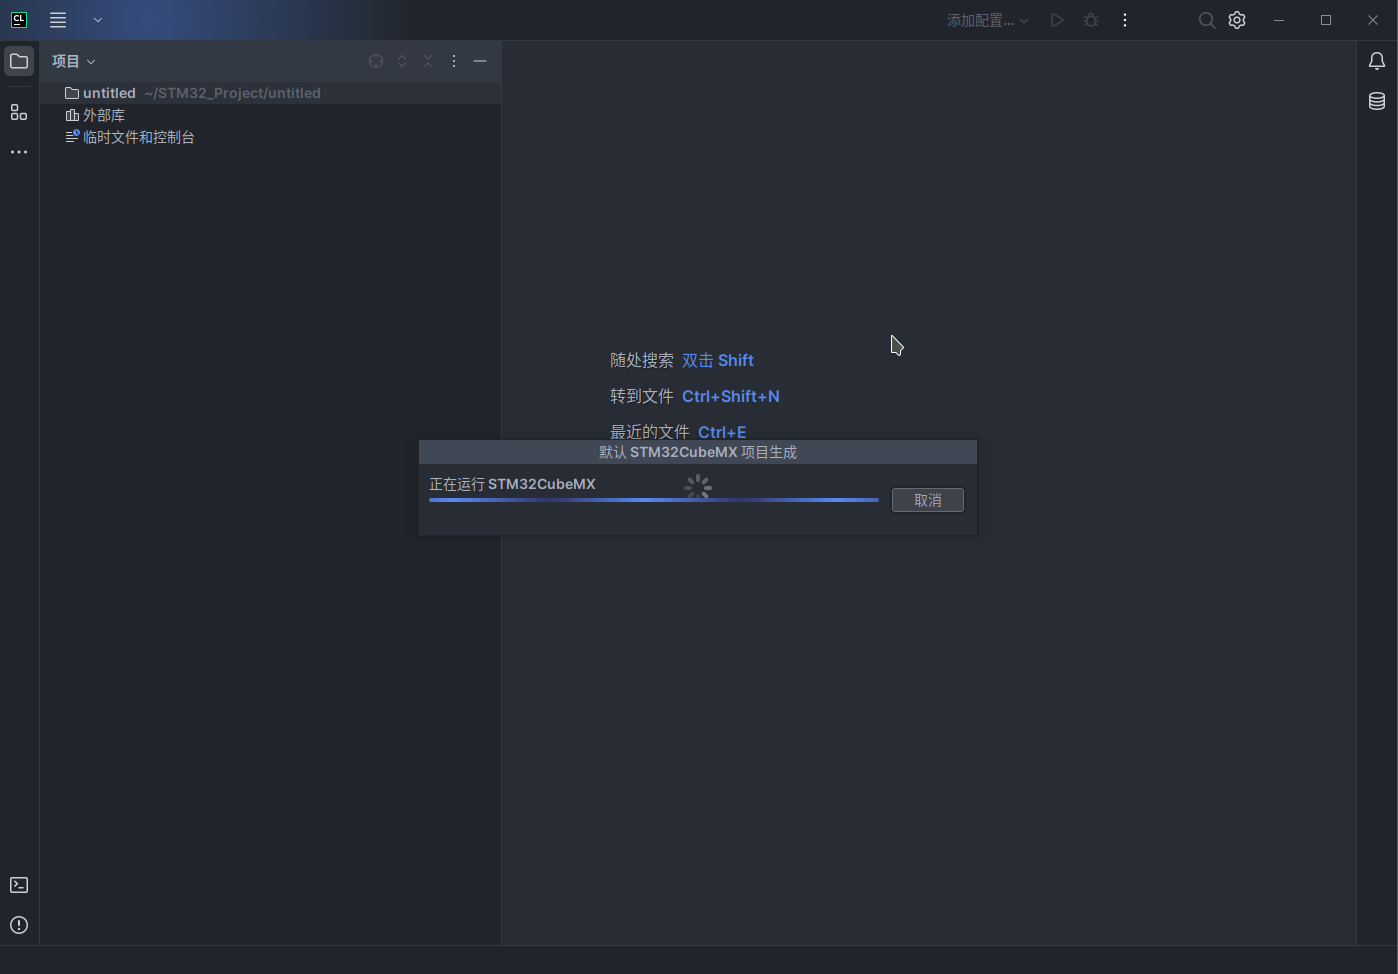Screen dimensions: 1398x974
Task: Open the Structure tool window icon
Action: click(x=19, y=112)
